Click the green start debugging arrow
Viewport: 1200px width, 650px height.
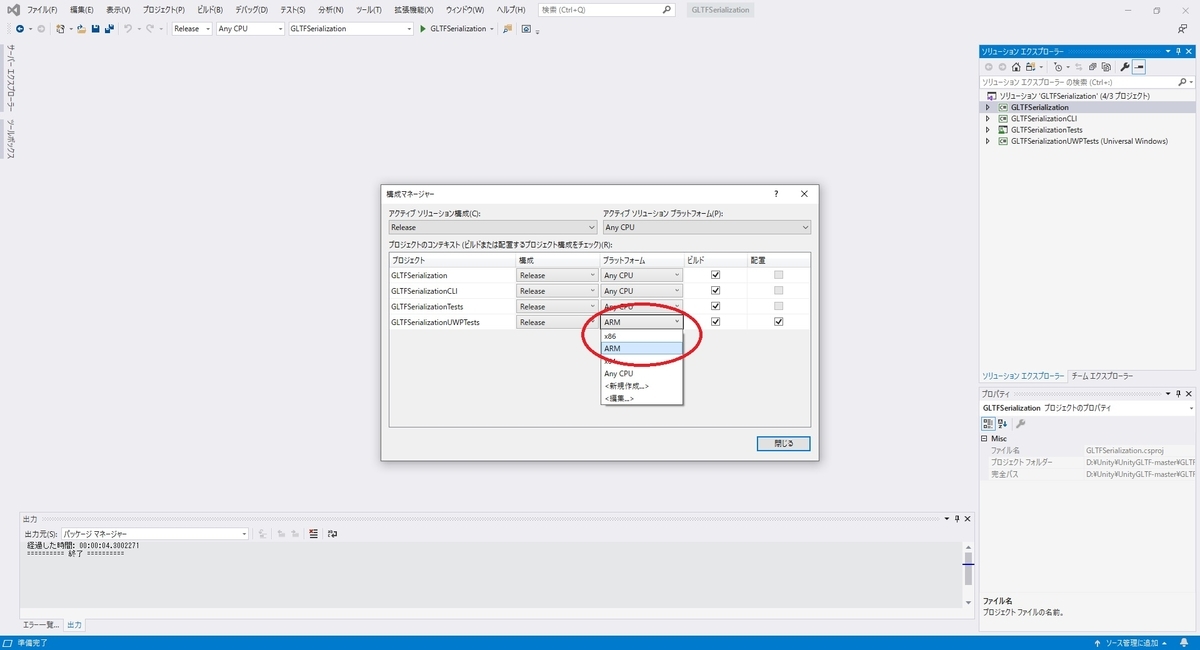point(423,28)
